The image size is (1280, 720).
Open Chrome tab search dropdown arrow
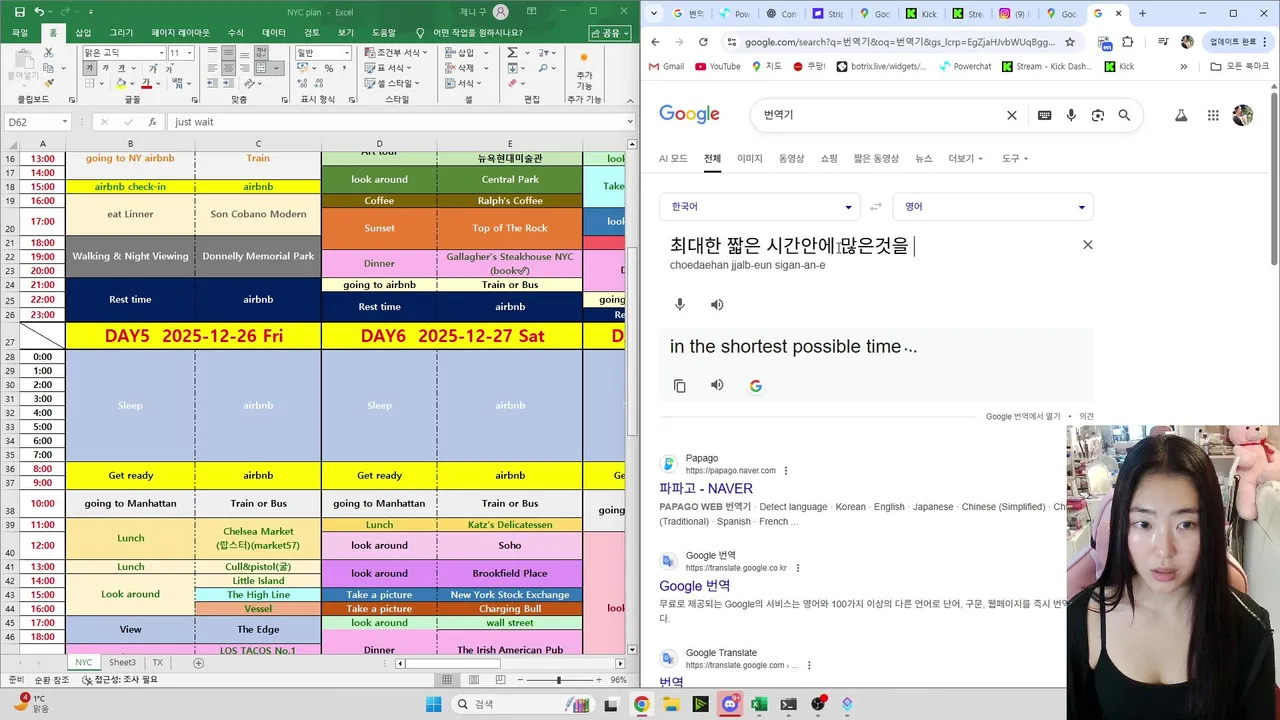(x=654, y=13)
